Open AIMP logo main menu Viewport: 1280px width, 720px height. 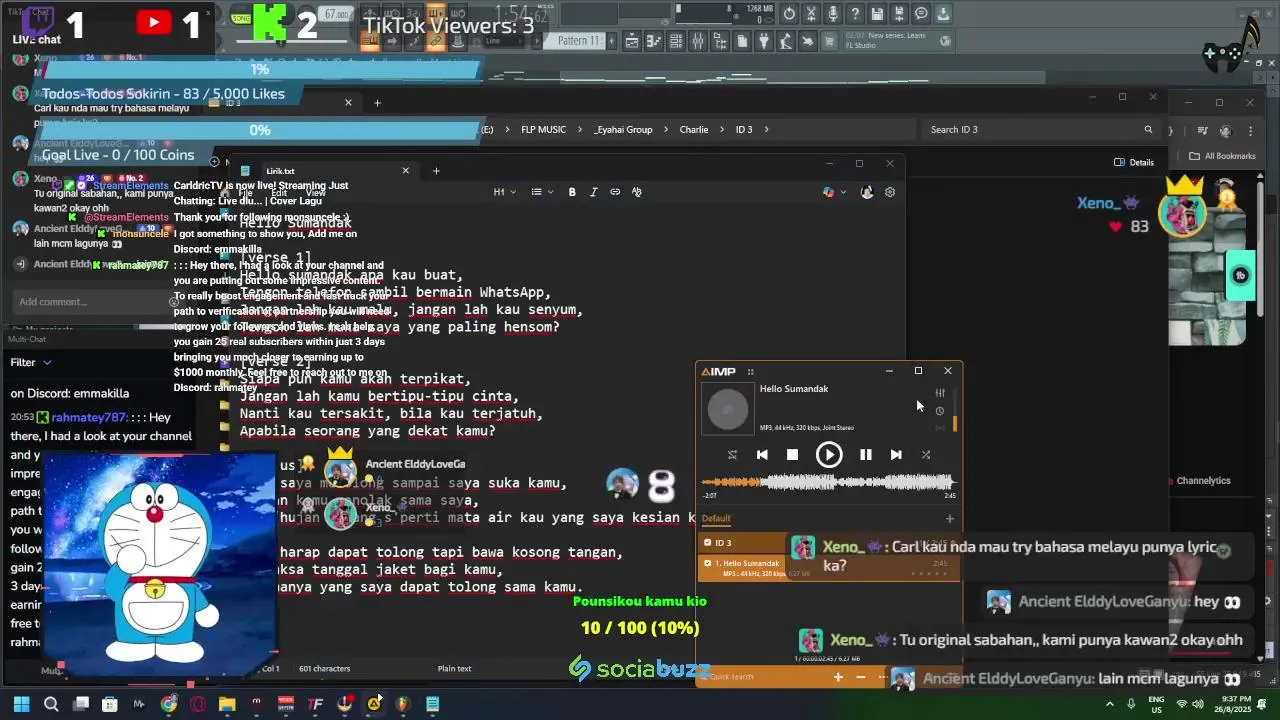click(x=718, y=371)
